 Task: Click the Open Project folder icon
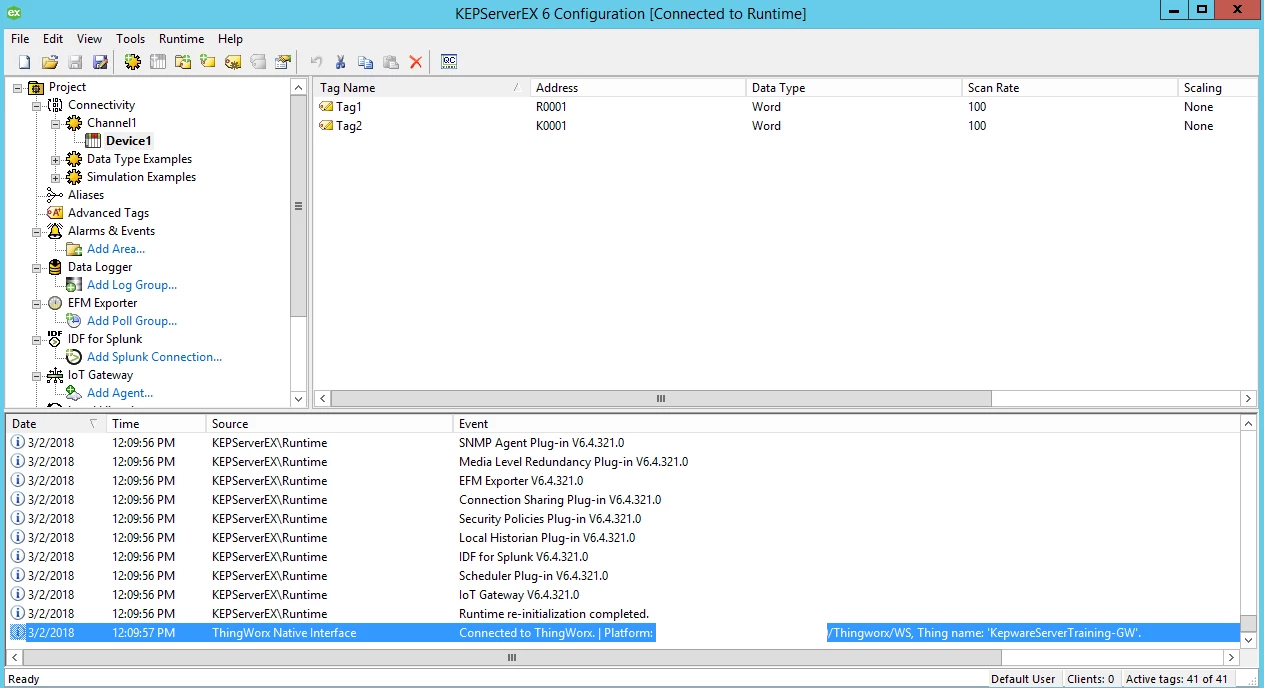click(x=50, y=62)
